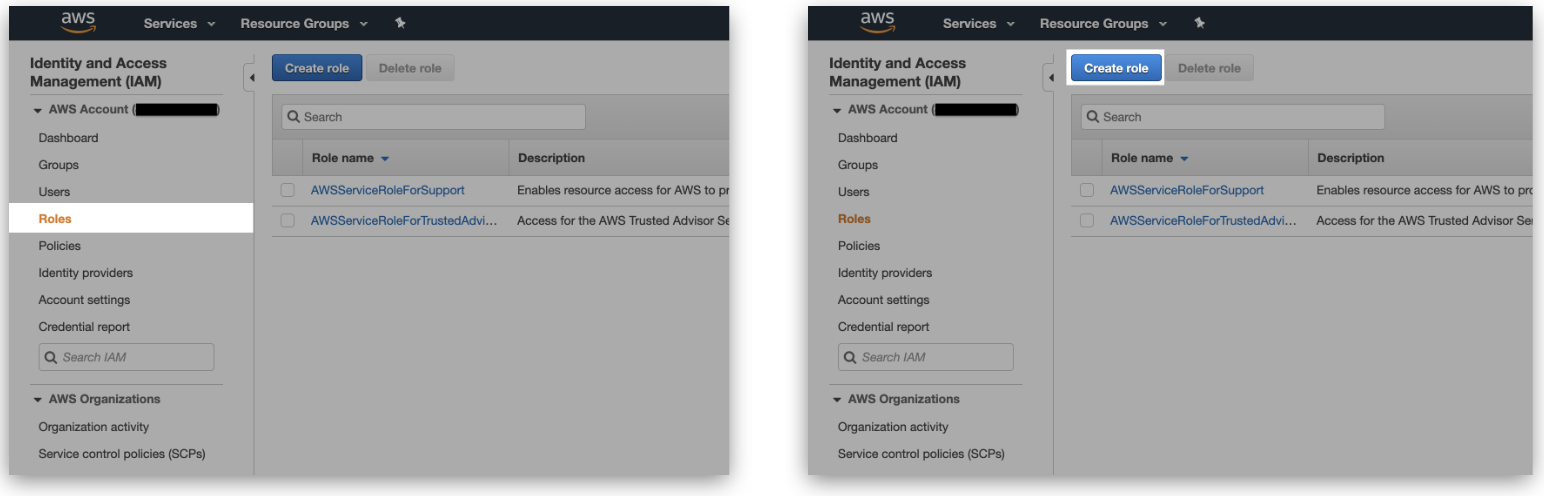Open Identity providers in the left screenshot
This screenshot has width=1544, height=496.
click(85, 273)
